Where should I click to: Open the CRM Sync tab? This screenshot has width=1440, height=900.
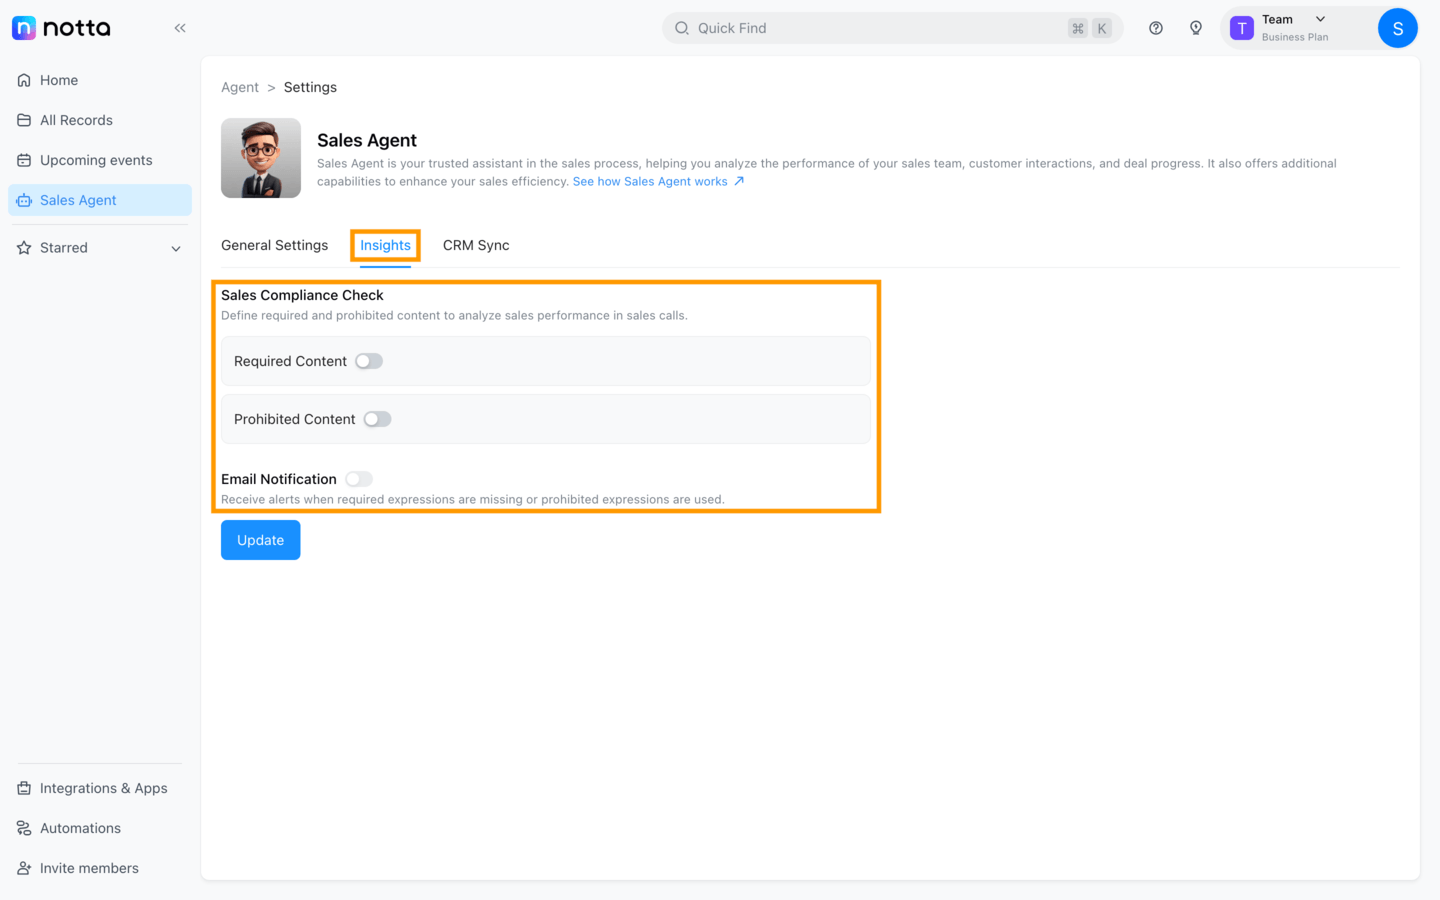476,245
